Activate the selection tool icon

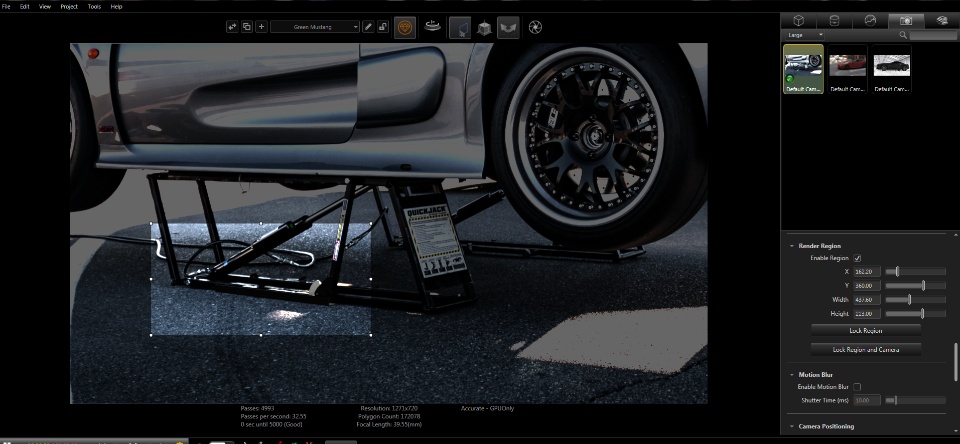[x=460, y=28]
